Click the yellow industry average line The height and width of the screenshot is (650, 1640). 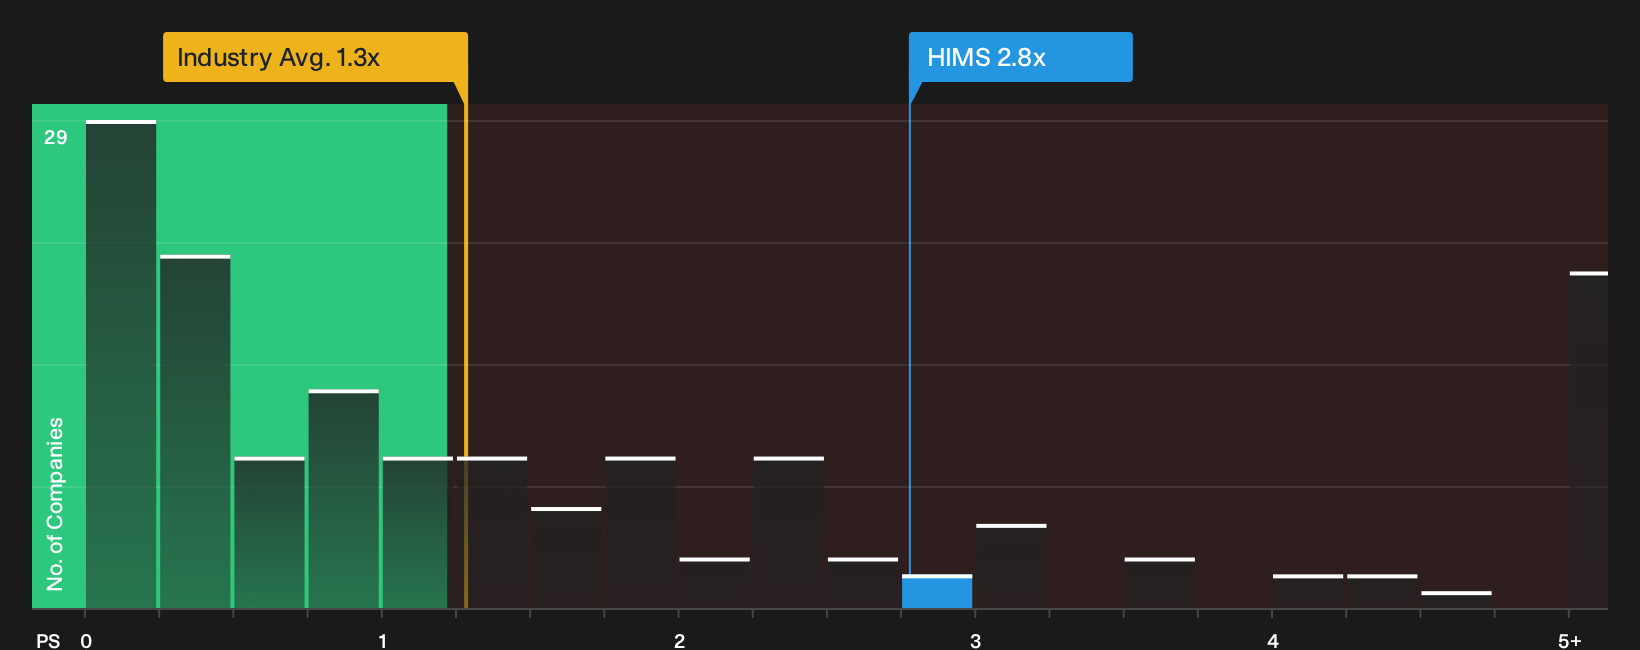(x=466, y=345)
